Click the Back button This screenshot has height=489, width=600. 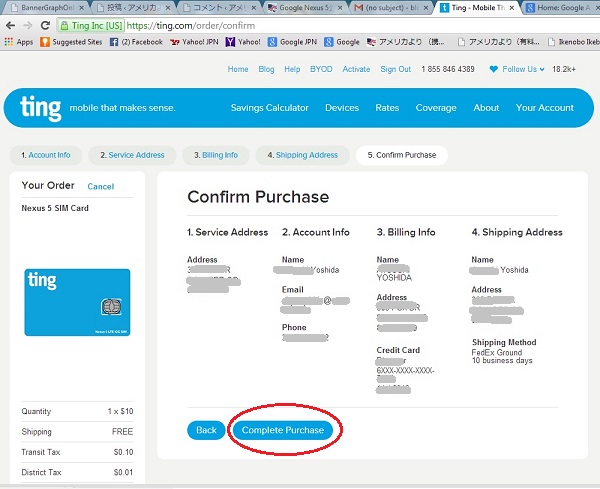click(x=206, y=430)
